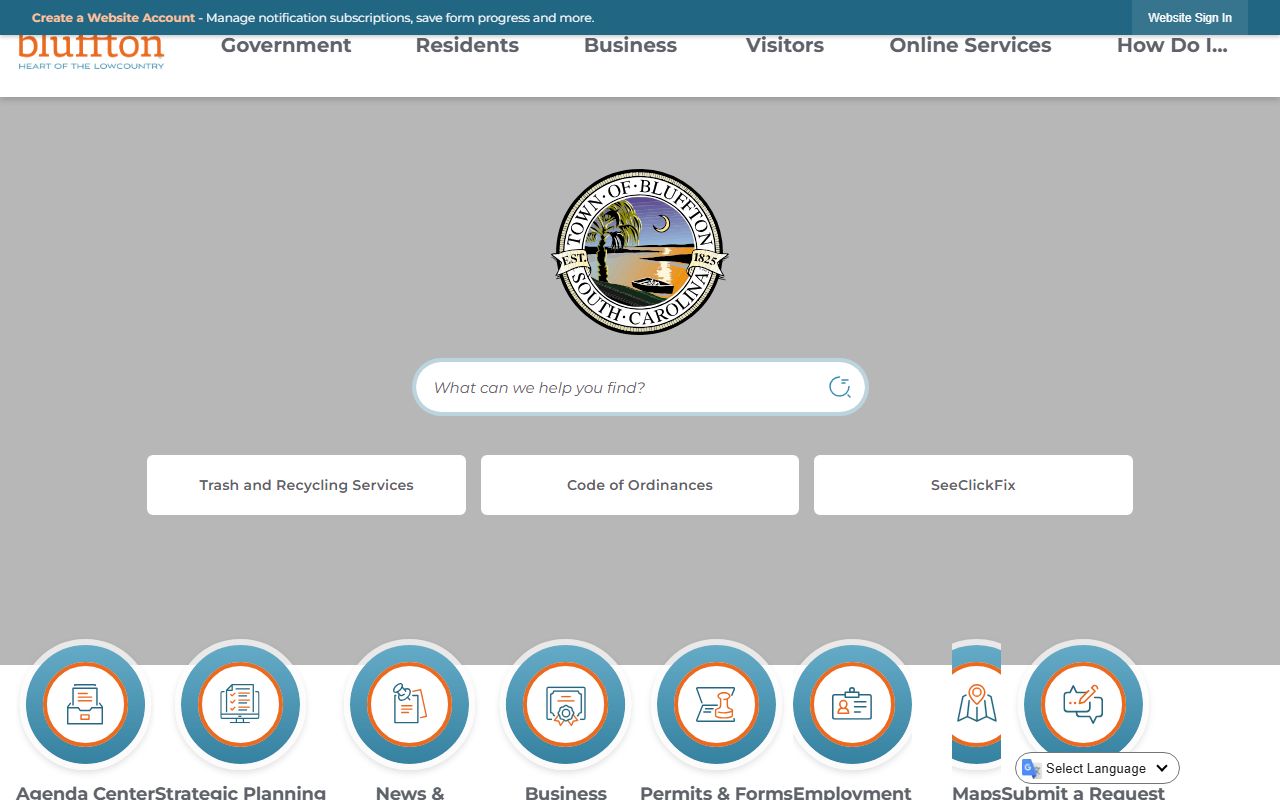1280x800 pixels.
Task: Click the Town of Bluffton seal
Action: (x=640, y=252)
